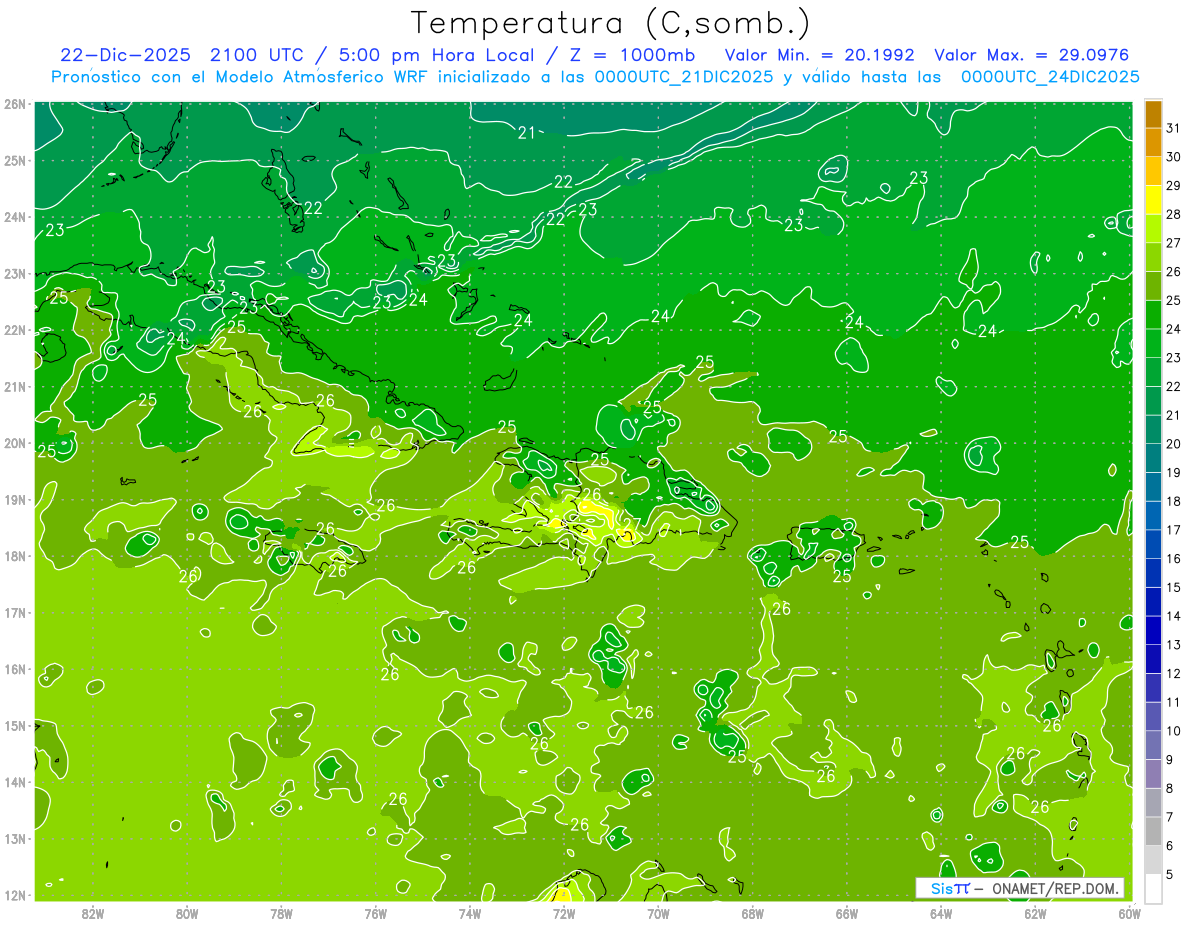Click 'Valor Min. = 20.1992' text
Viewport: 1200px width, 927px height.
820,56
